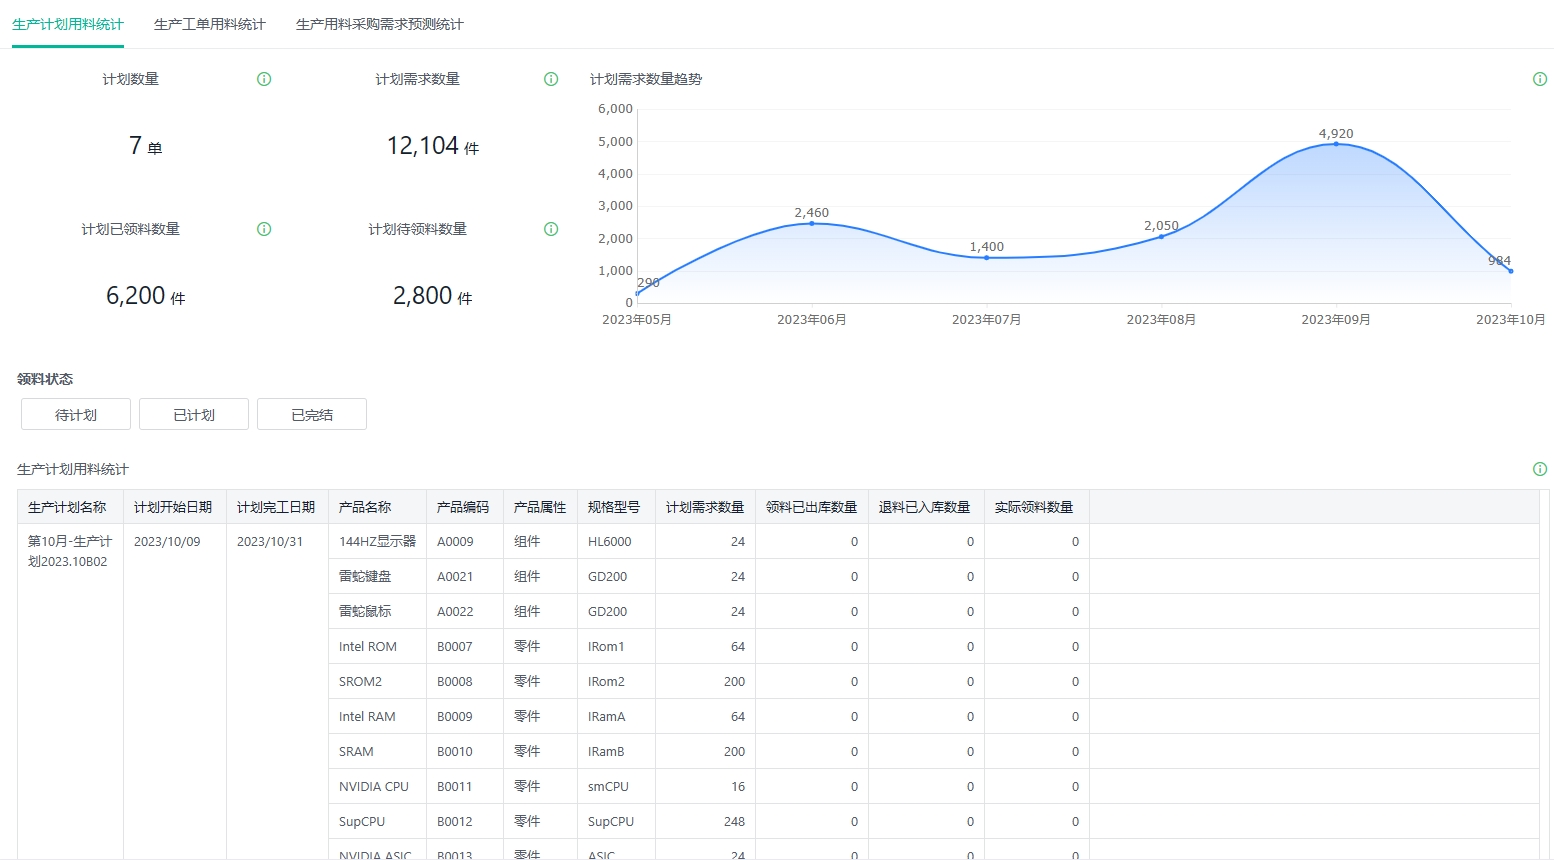Viewport: 1554px width, 860px height.
Task: Click the 2,050 data point for 2023年08月
Action: coord(1161,237)
